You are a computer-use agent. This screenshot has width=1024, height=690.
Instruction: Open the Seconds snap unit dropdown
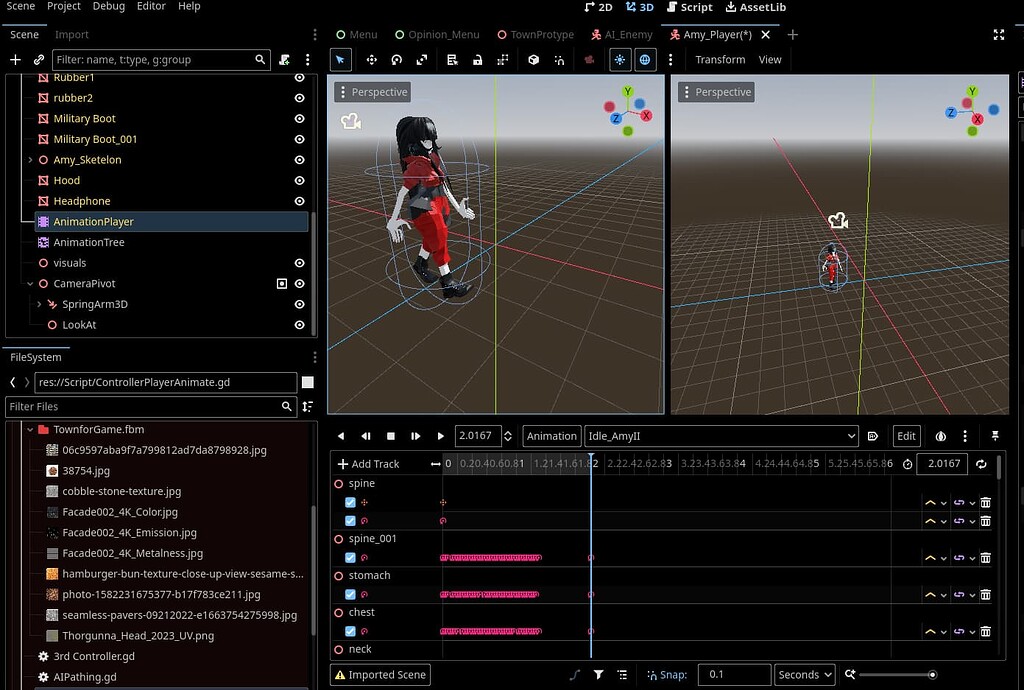click(x=805, y=674)
